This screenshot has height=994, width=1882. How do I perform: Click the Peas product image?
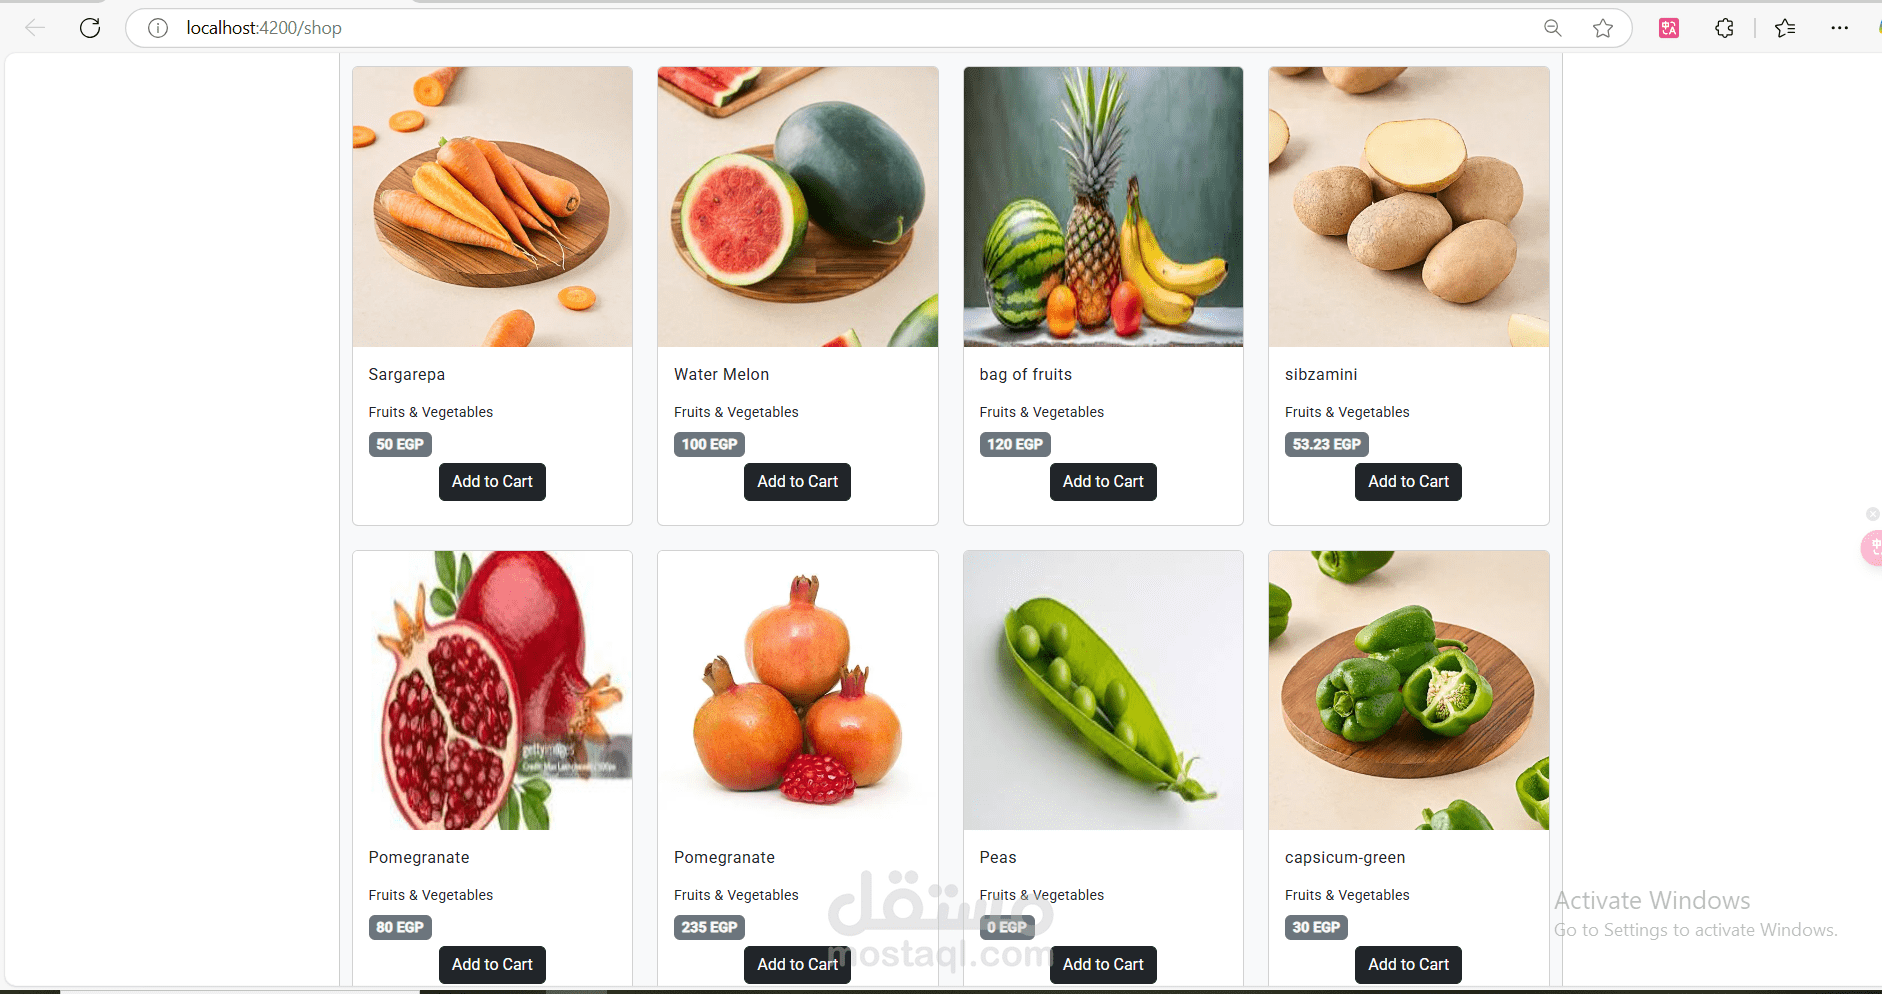click(x=1103, y=690)
